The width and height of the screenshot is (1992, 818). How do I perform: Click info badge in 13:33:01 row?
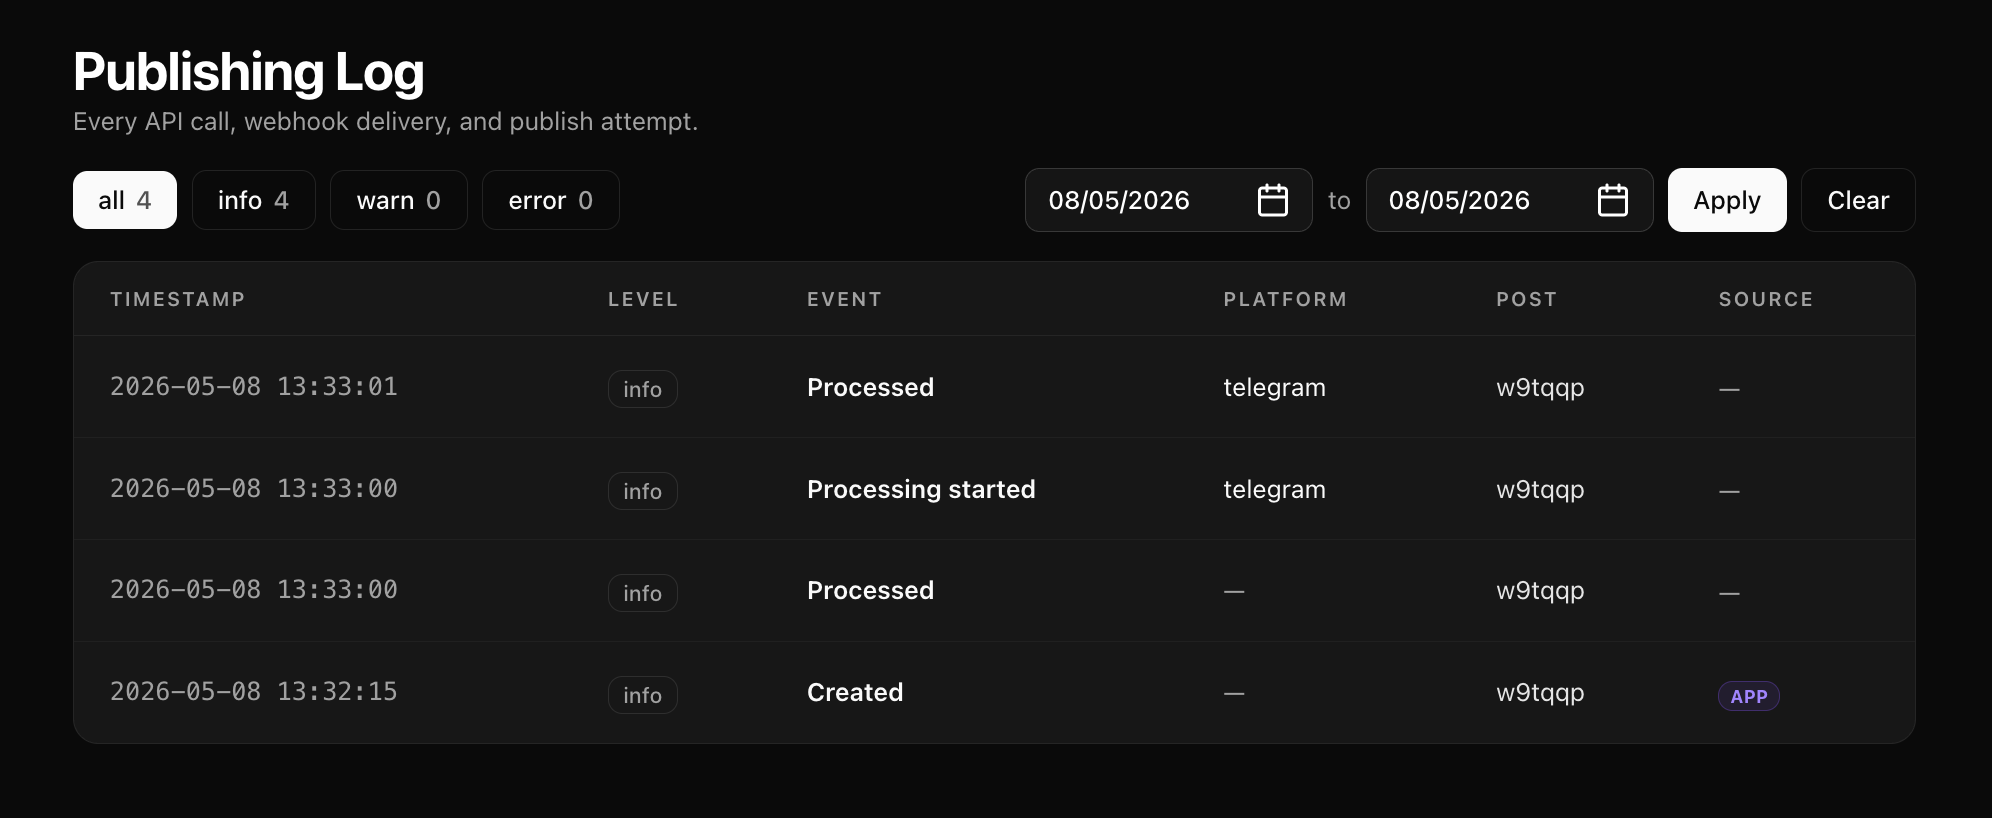pyautogui.click(x=643, y=389)
